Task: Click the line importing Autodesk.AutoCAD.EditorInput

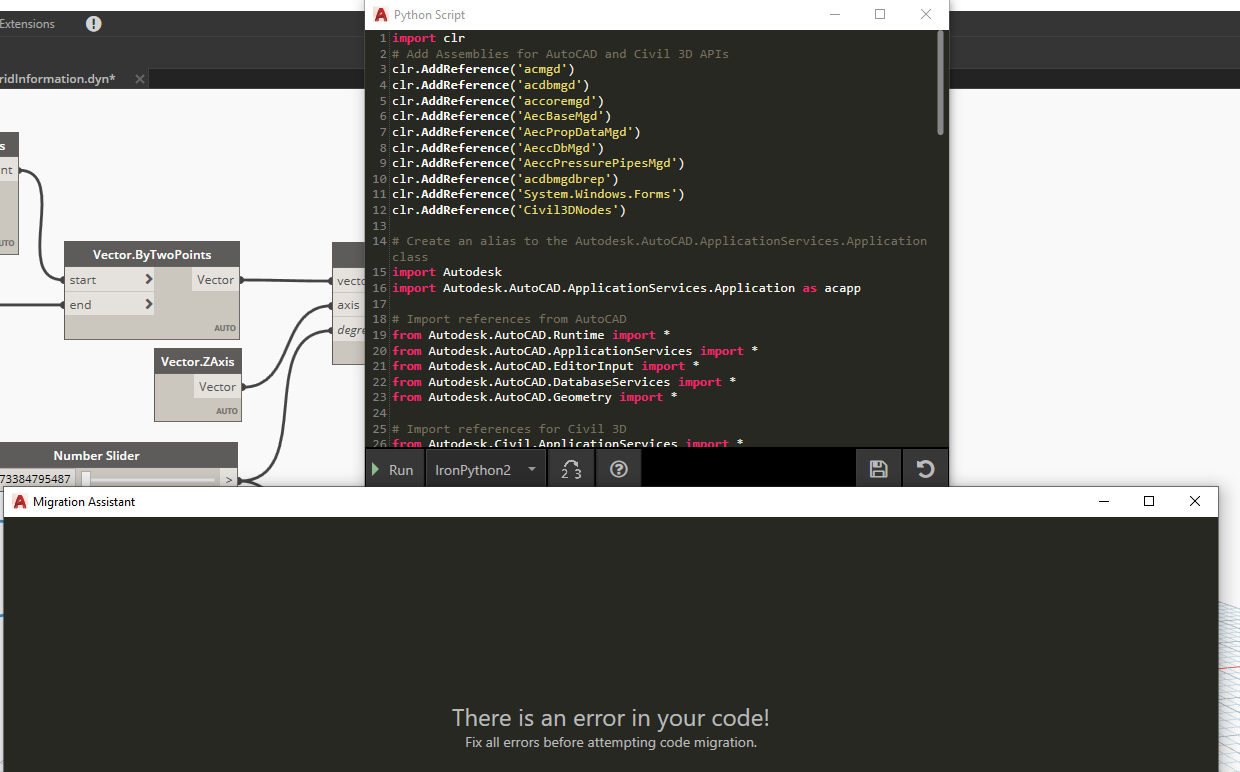Action: (545, 366)
